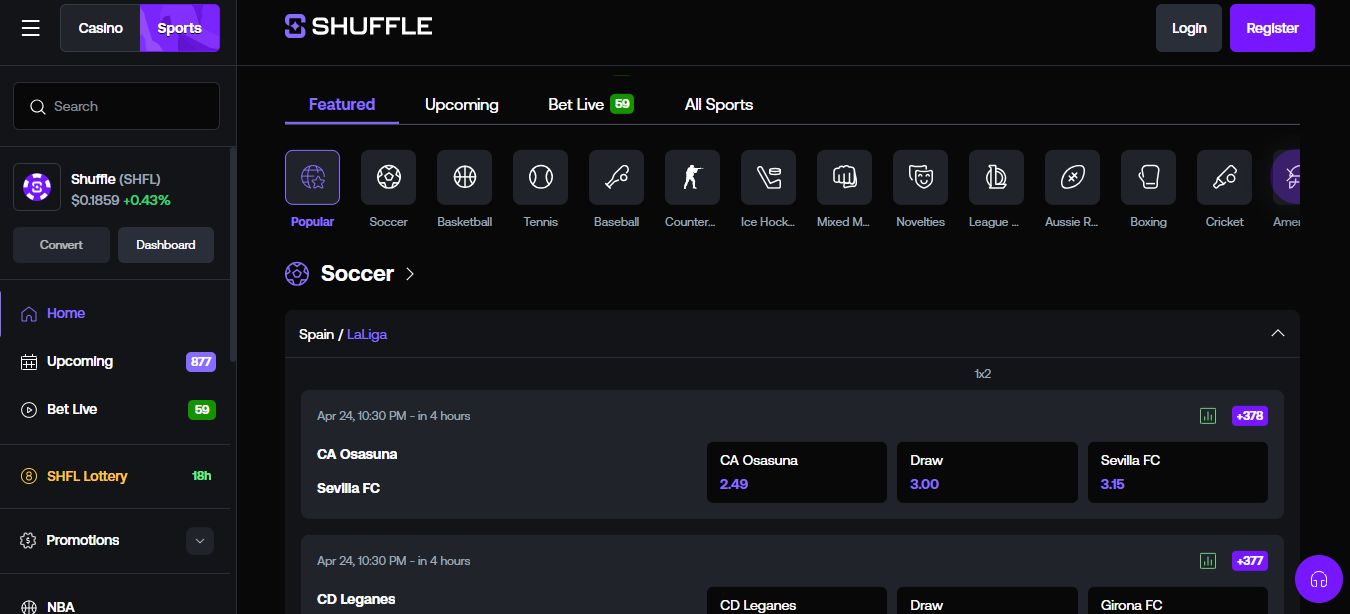Viewport: 1350px width, 614px height.
Task: Open the Ice Hockey category
Action: coord(768,177)
